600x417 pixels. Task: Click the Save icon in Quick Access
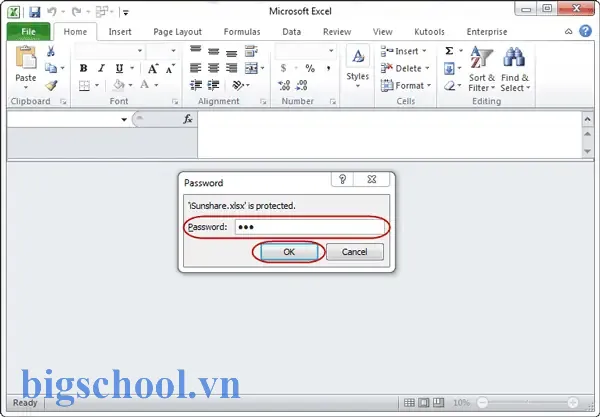[x=35, y=12]
